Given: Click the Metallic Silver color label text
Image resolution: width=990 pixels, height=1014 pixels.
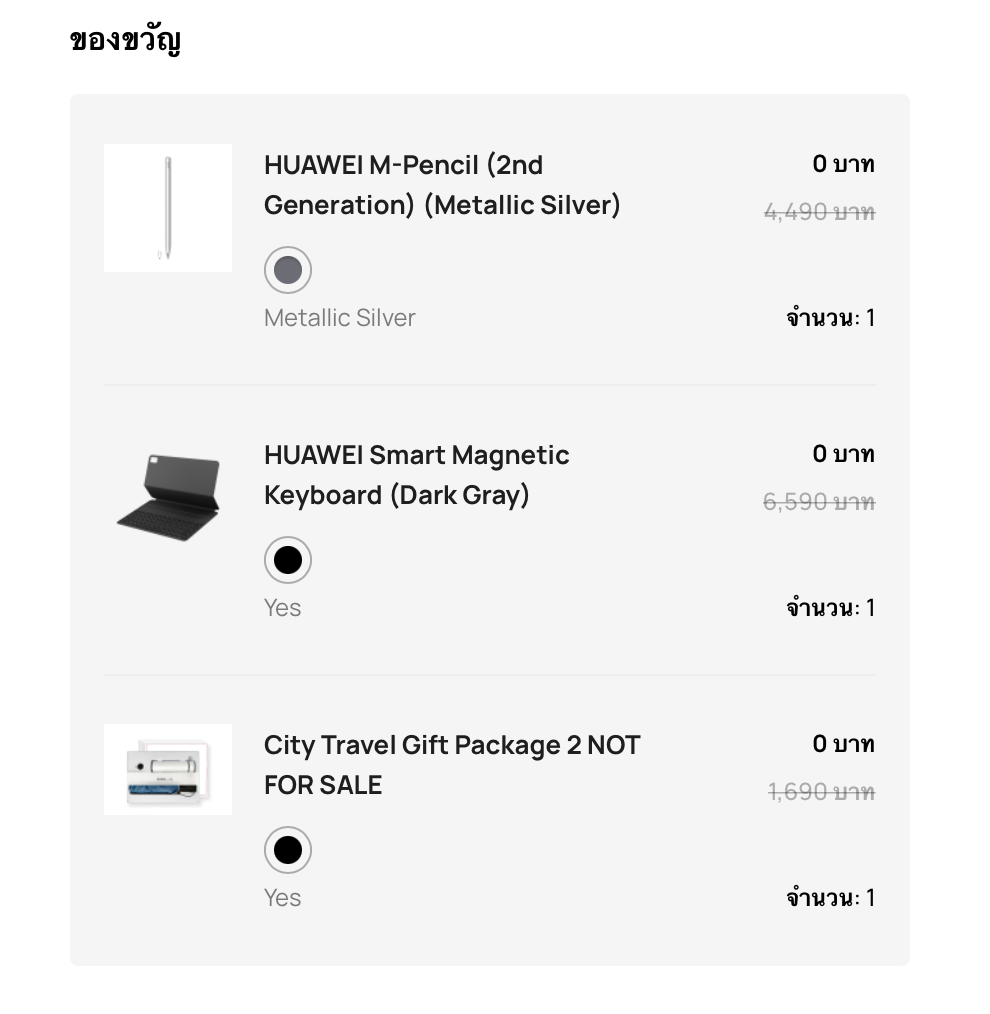Looking at the screenshot, I should point(339,318).
